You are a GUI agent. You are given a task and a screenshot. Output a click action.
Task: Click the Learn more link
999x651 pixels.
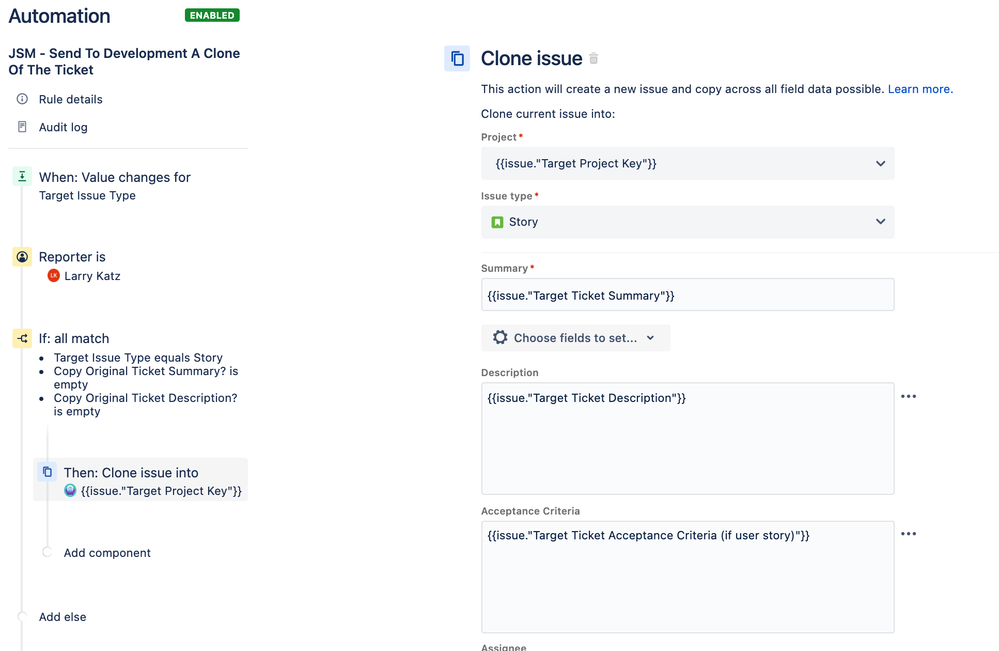920,89
